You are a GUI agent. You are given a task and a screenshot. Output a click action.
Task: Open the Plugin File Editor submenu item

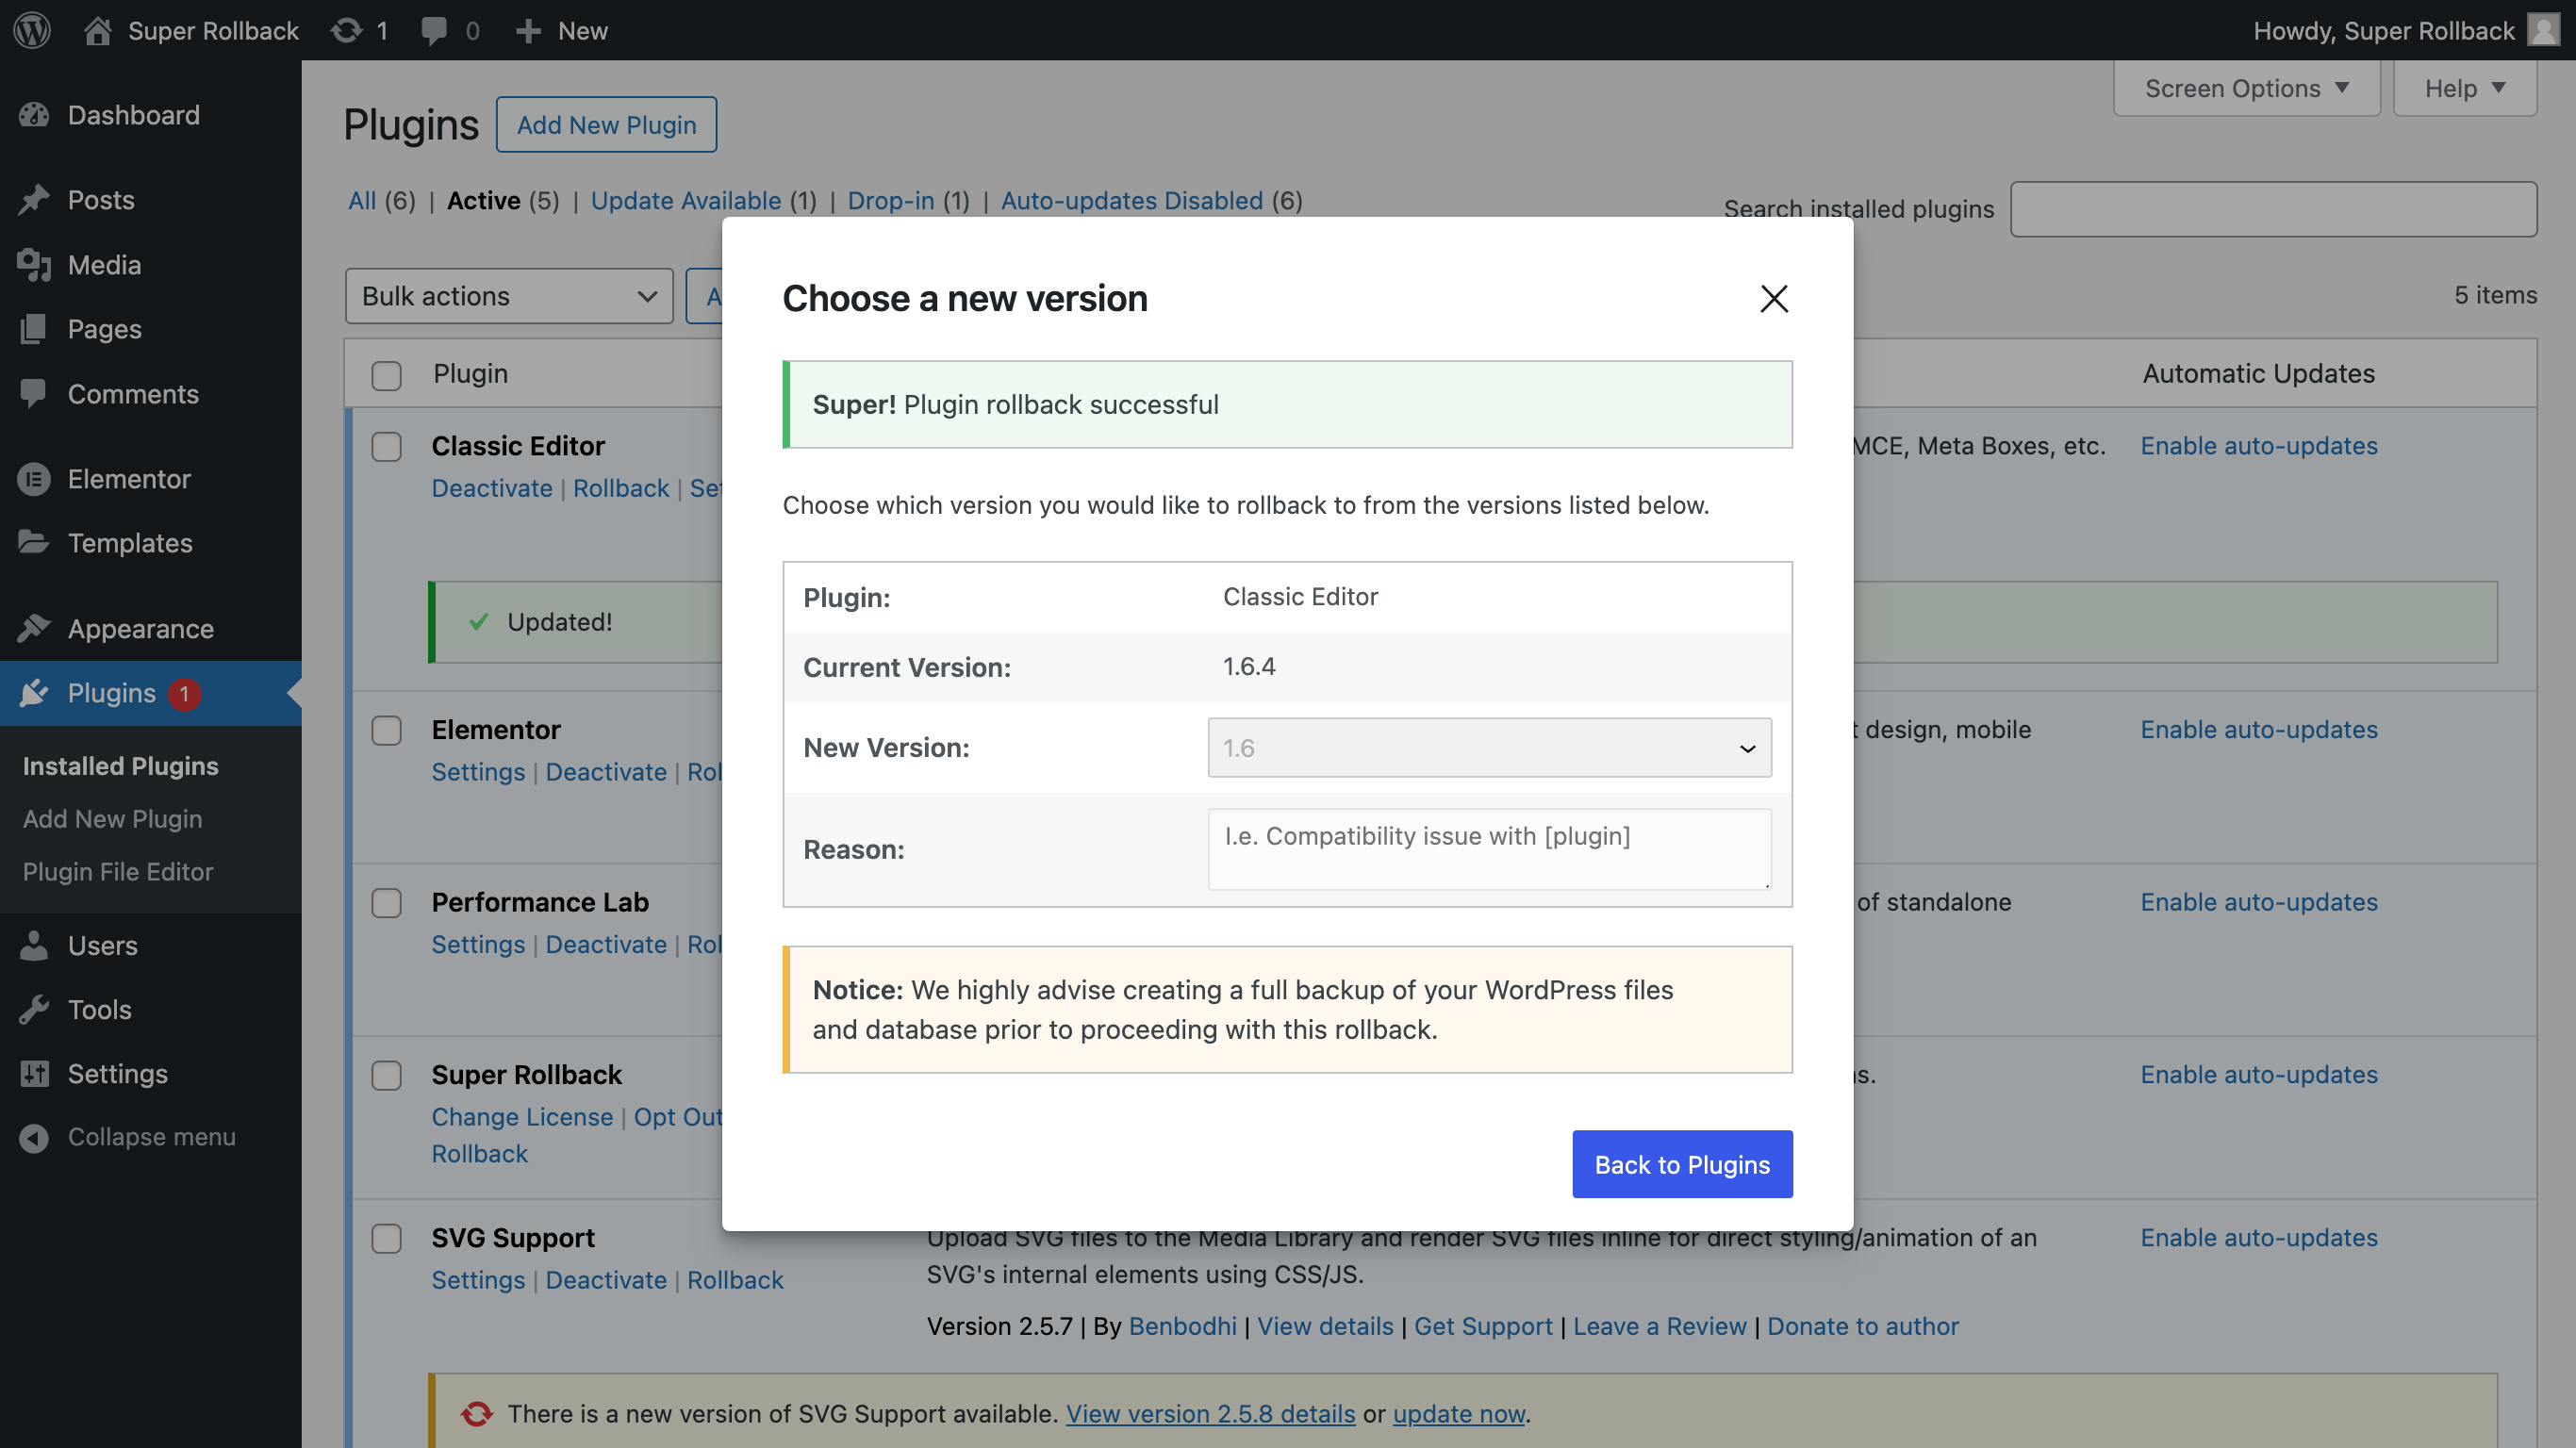tap(118, 872)
